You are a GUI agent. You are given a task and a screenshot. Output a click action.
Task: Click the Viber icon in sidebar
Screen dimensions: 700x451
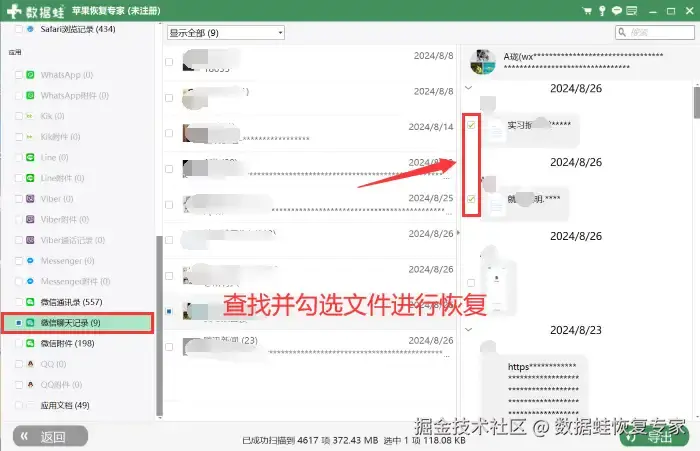(30, 199)
